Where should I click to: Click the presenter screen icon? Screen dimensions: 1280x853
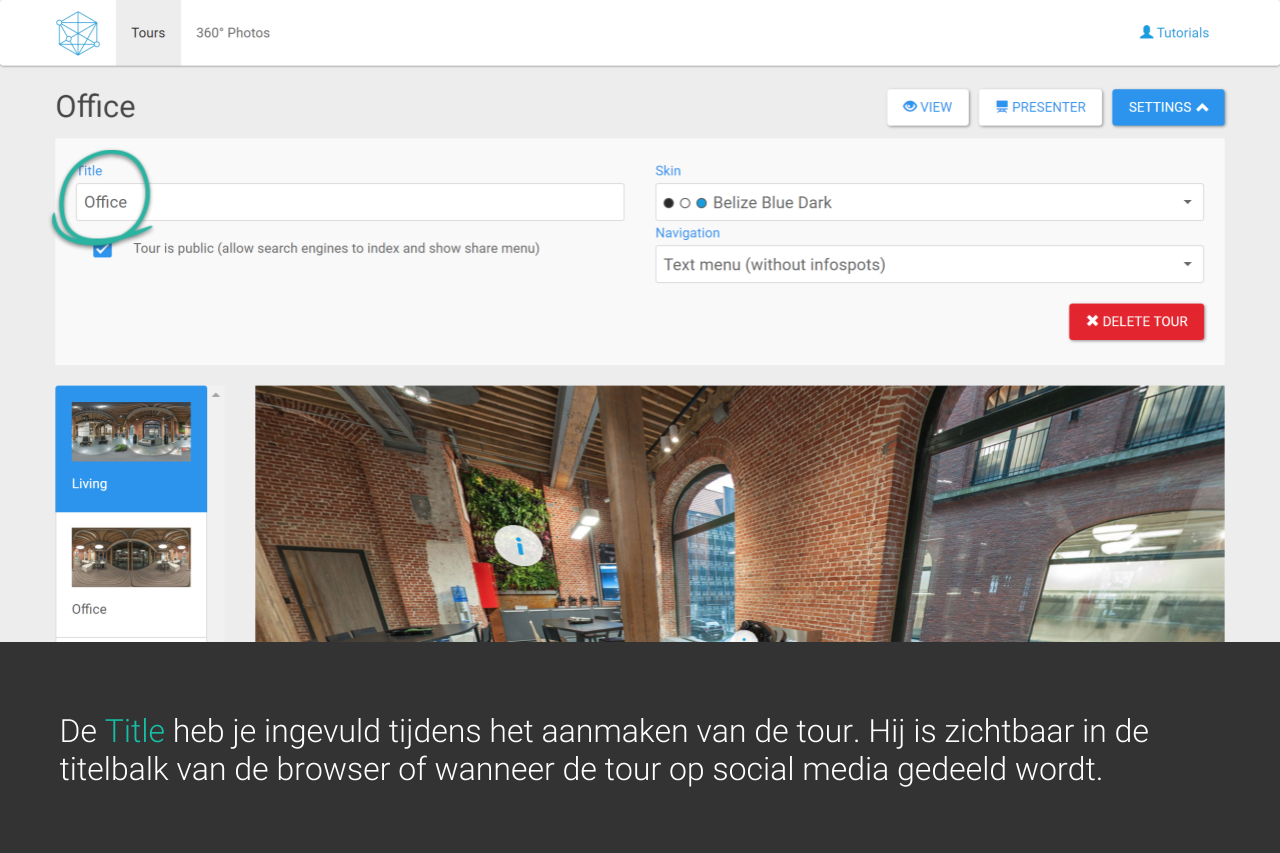coord(1001,107)
